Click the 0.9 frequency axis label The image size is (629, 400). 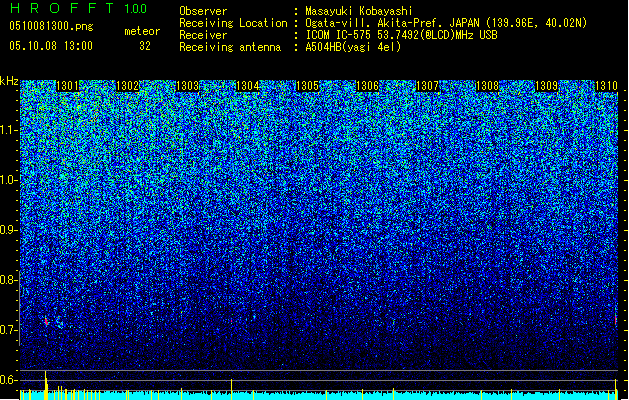(9, 230)
